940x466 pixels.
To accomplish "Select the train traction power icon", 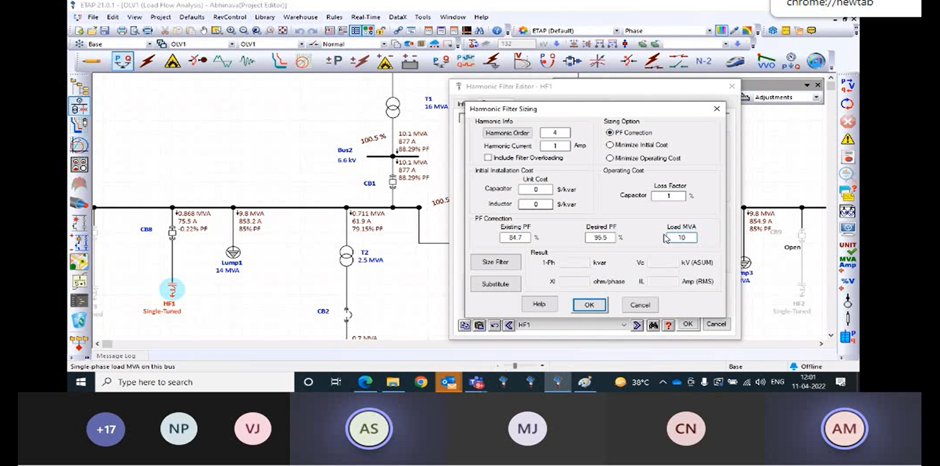I will pos(735,61).
